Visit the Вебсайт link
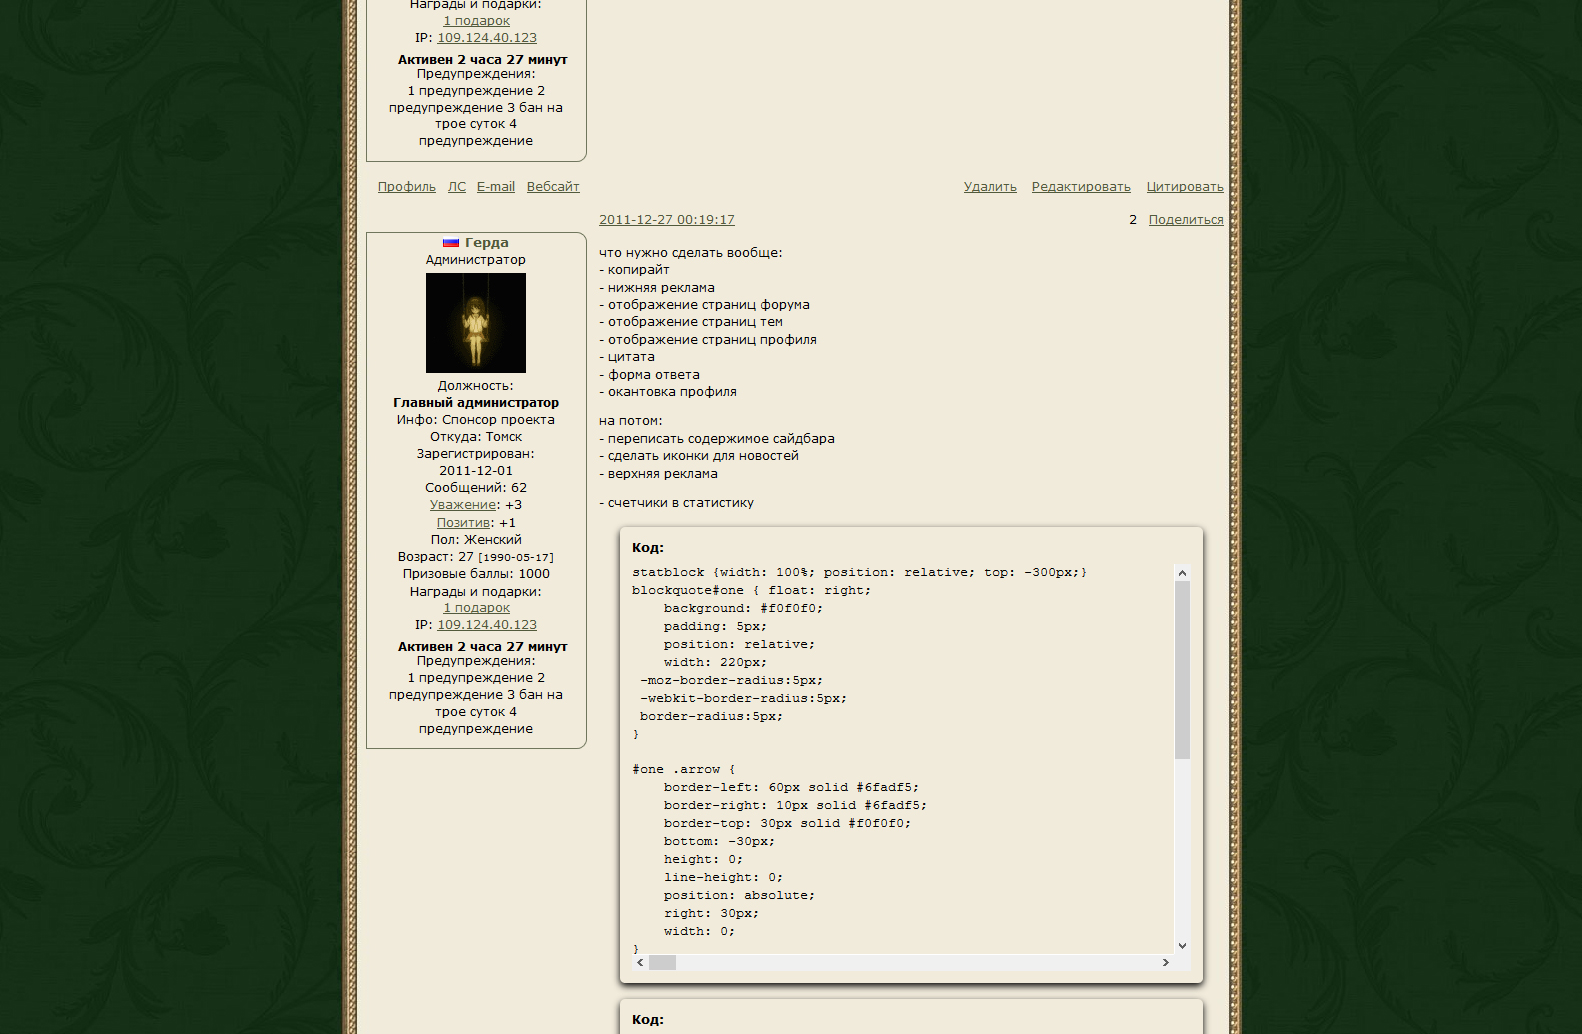The width and height of the screenshot is (1582, 1034). point(553,187)
